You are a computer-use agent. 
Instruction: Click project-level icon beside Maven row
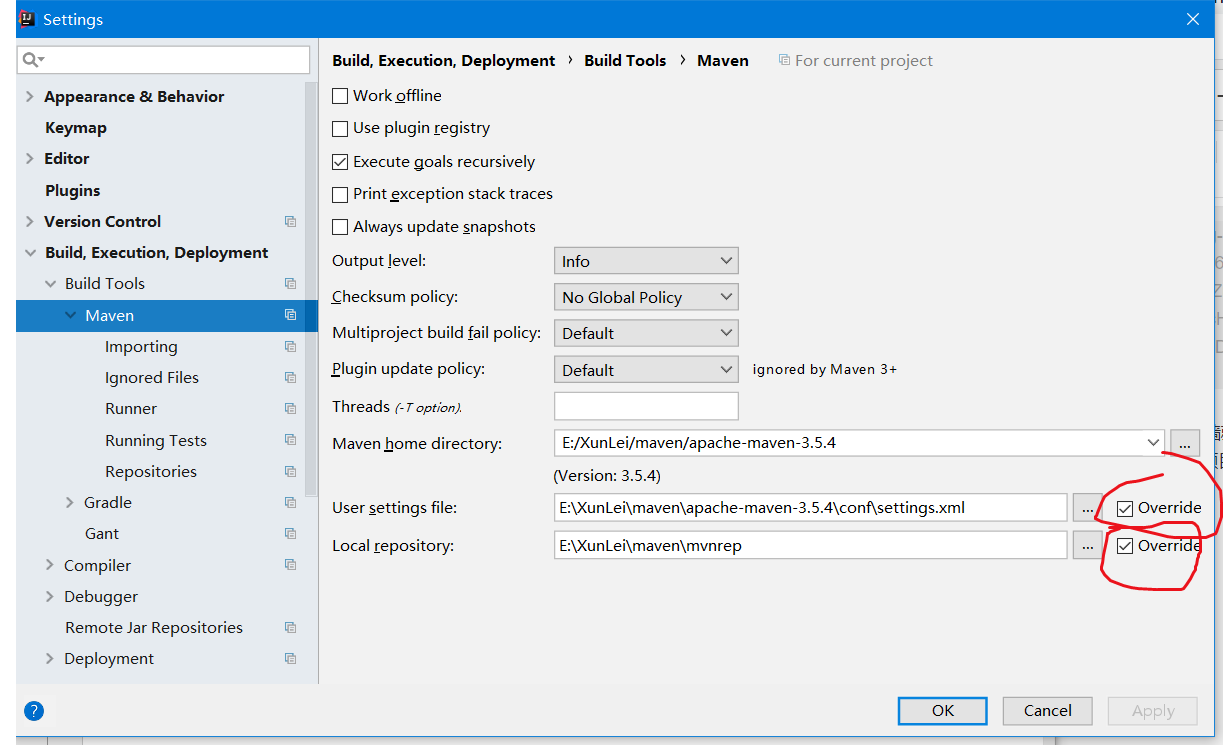290,315
